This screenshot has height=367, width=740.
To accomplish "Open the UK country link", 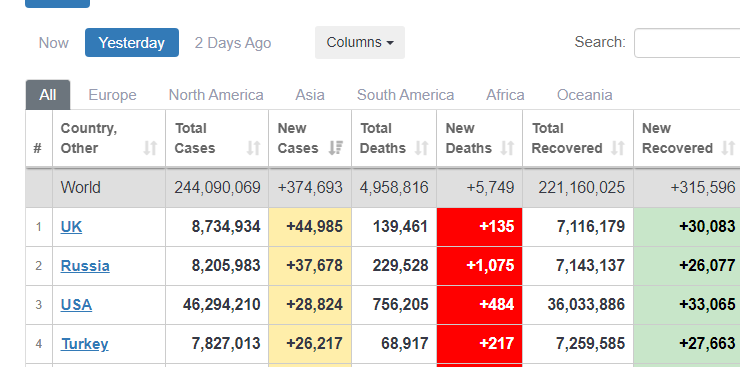I will coord(71,227).
